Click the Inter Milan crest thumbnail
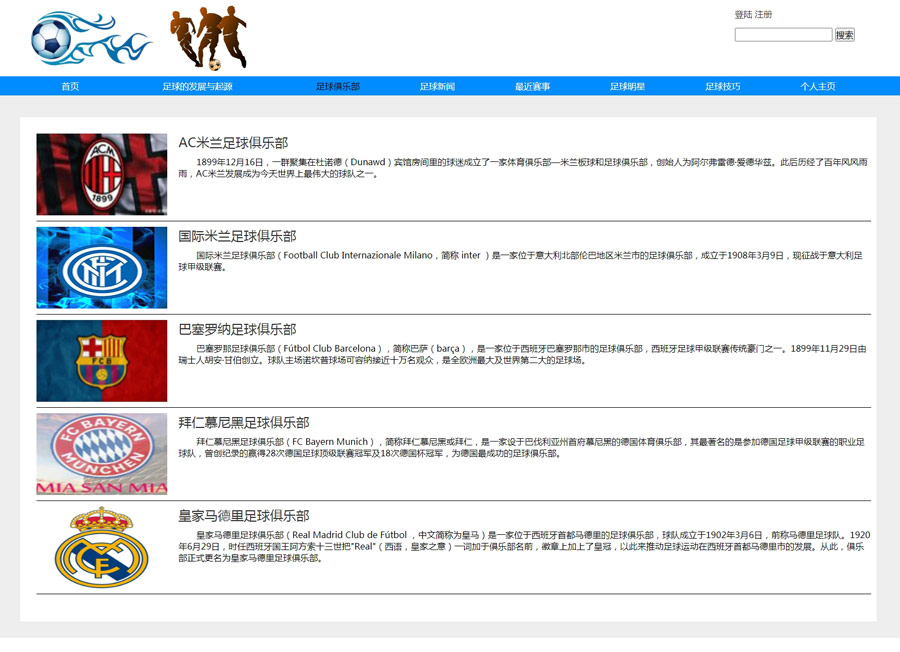Screen dimensions: 900x652 pyautogui.click(x=102, y=267)
